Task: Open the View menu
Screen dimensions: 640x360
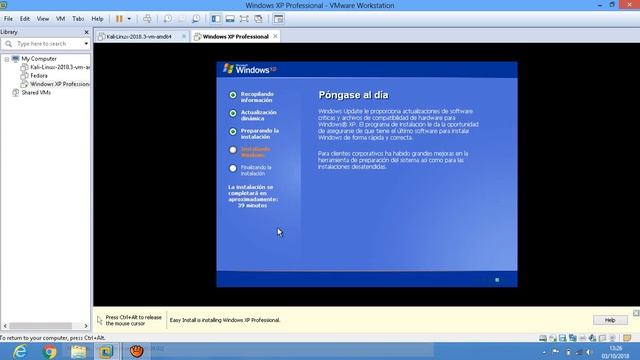Action: point(43,19)
